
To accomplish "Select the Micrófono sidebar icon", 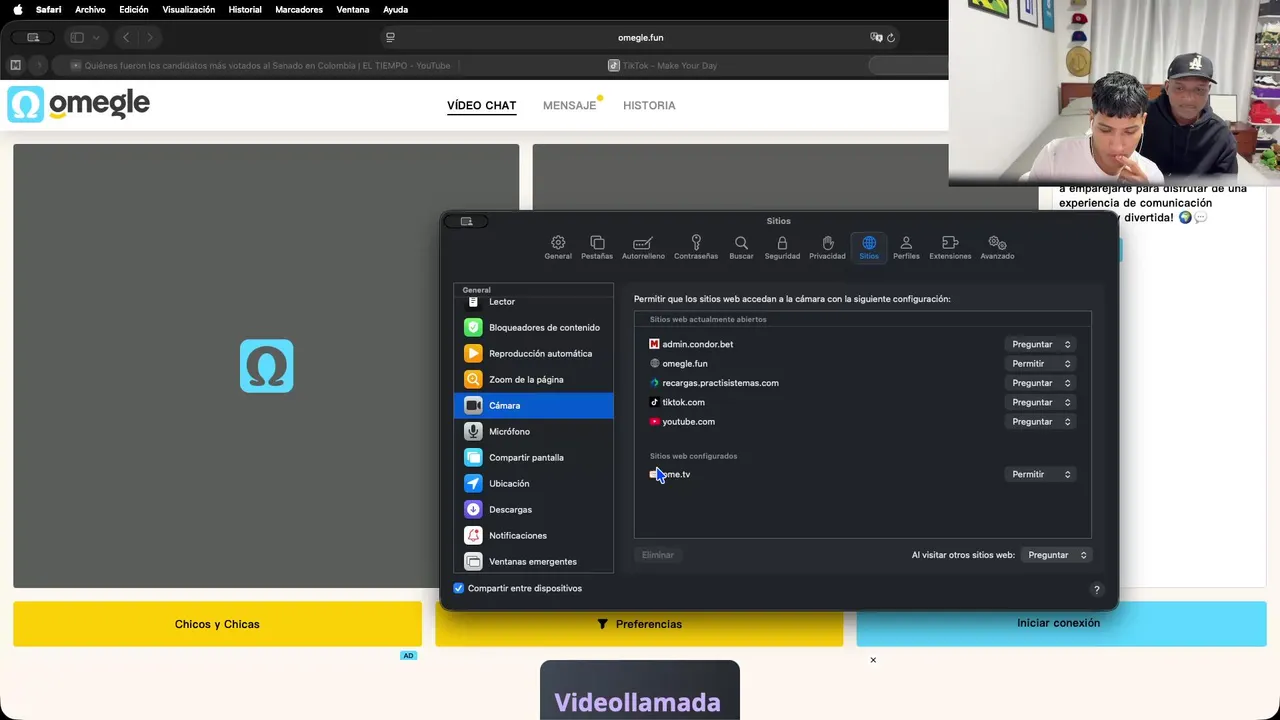I will coord(473,431).
